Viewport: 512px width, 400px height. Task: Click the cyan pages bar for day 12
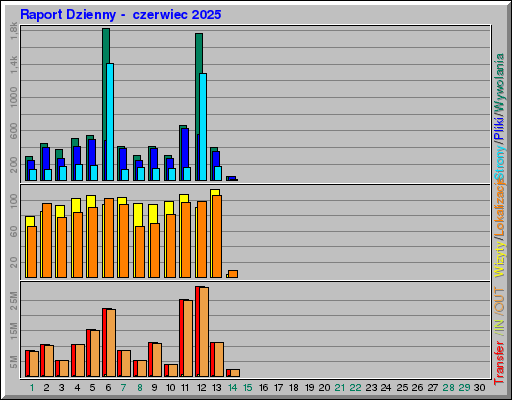click(203, 127)
